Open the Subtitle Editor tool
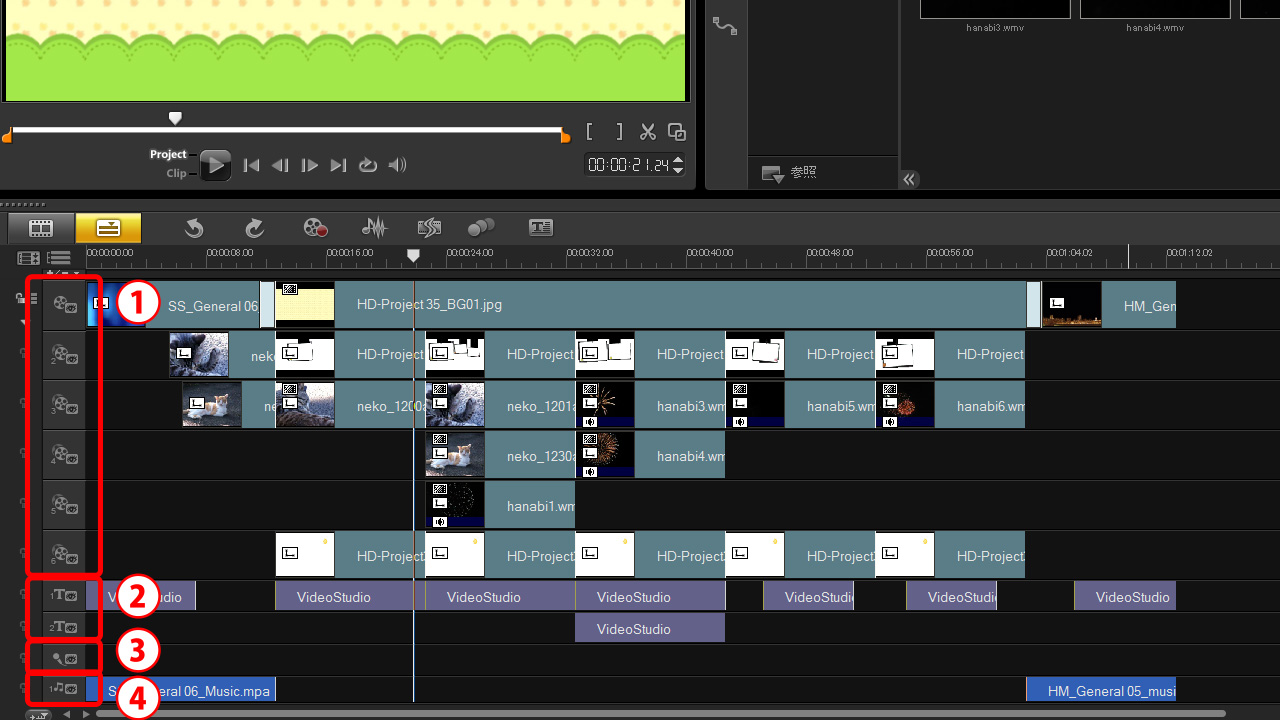The width and height of the screenshot is (1280, 720). 541,229
